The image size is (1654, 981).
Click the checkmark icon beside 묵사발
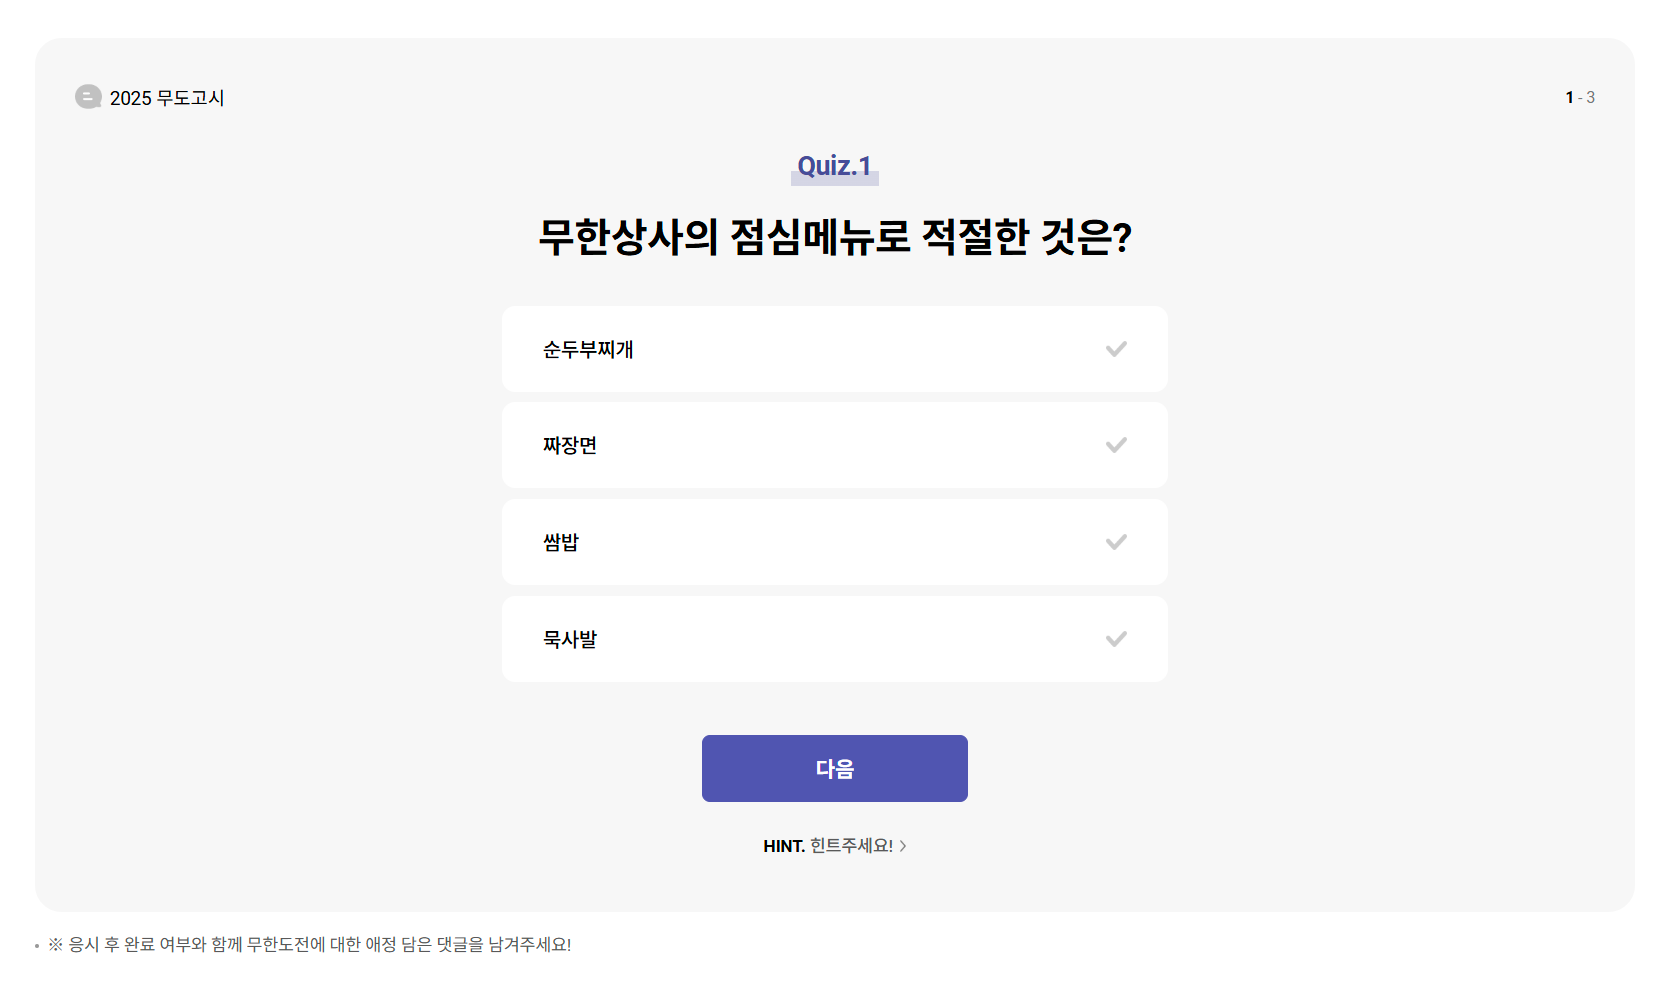coord(1116,639)
